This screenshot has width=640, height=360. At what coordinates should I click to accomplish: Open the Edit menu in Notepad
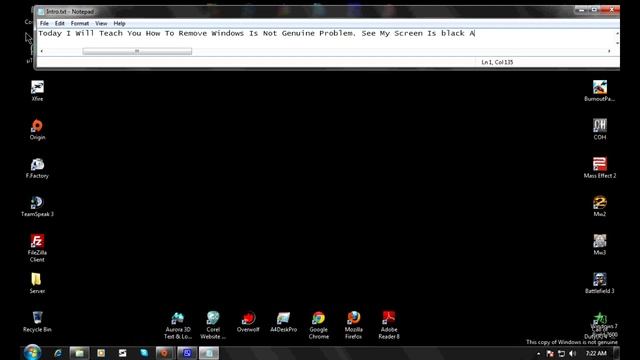pos(60,24)
